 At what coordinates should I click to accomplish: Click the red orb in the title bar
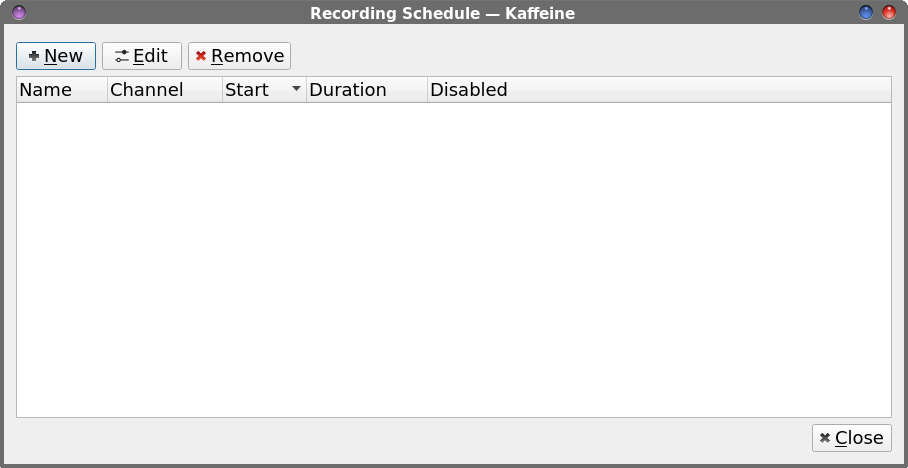pyautogui.click(x=889, y=12)
